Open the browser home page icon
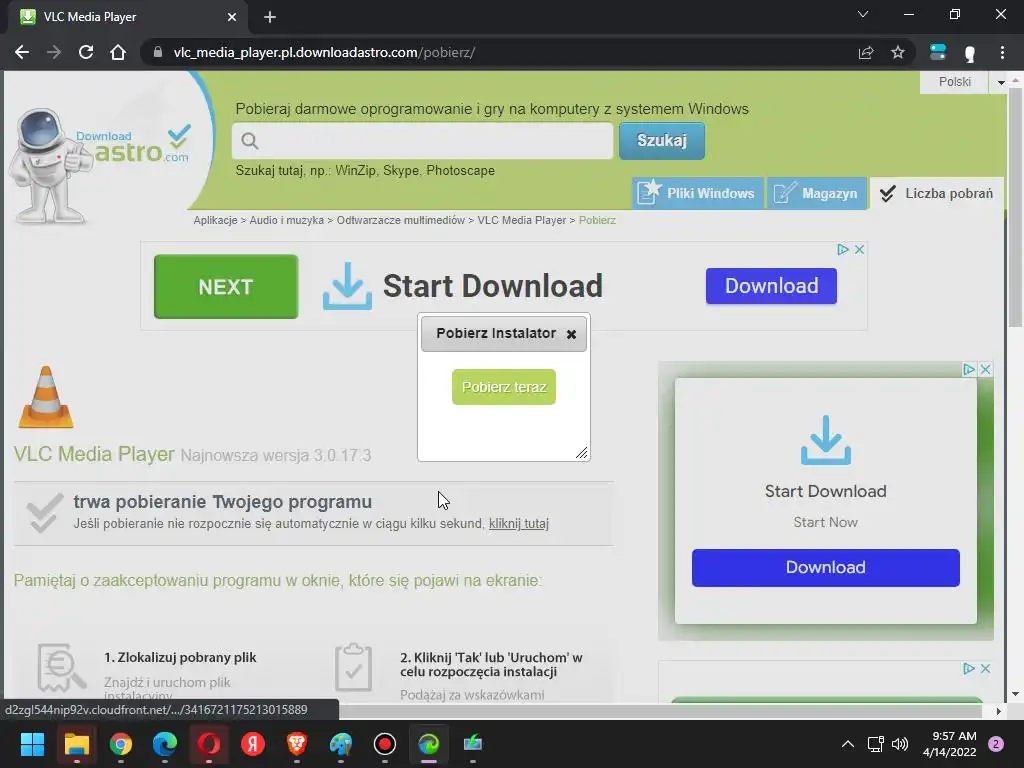The height and width of the screenshot is (768, 1024). point(118,52)
